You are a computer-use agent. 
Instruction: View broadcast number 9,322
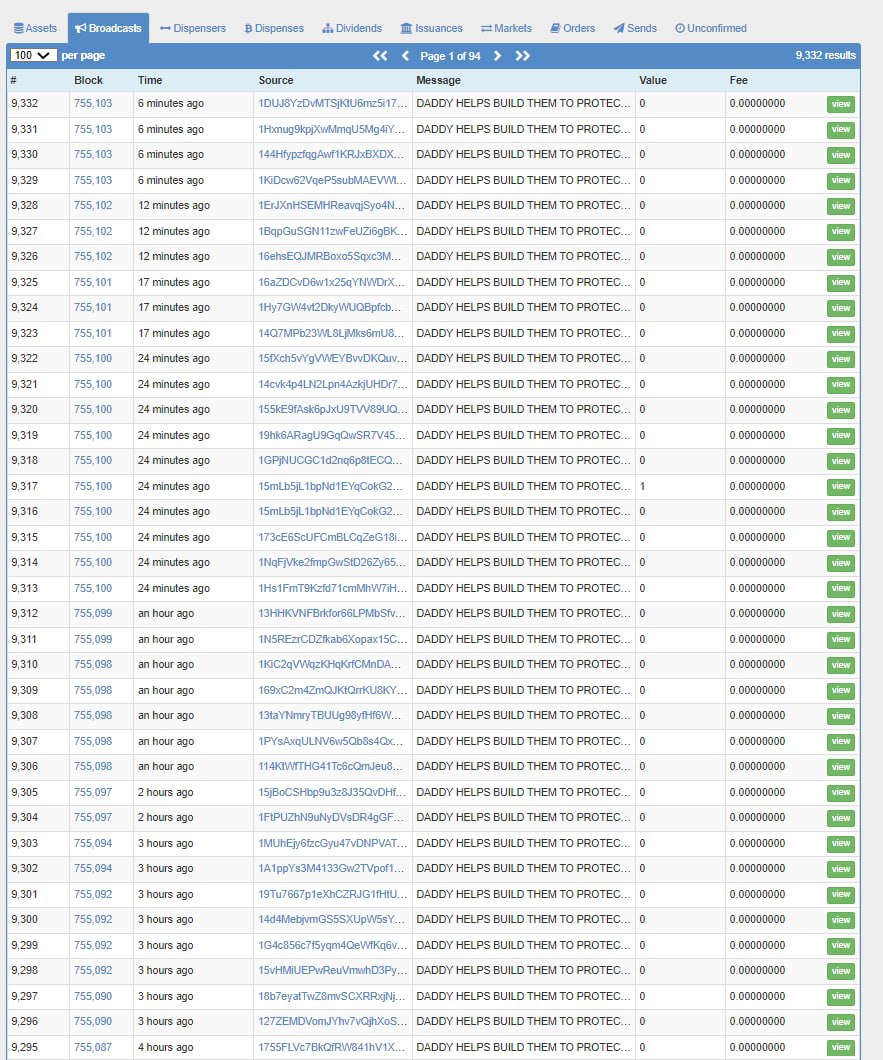click(x=840, y=359)
